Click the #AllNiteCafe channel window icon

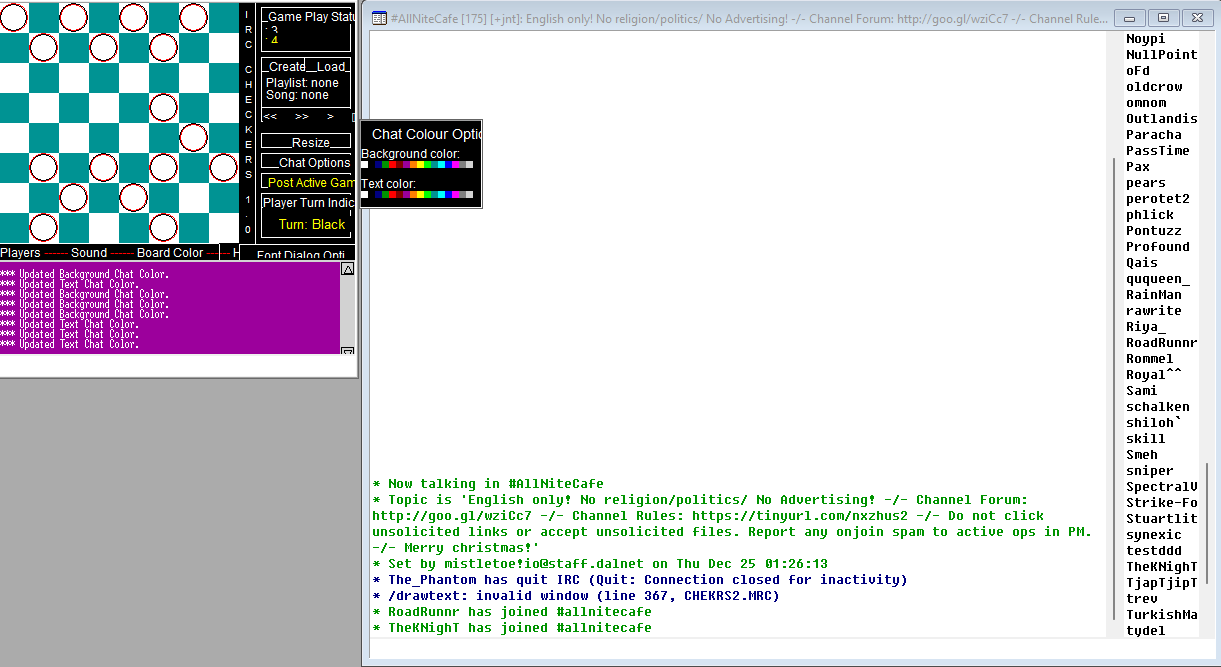coord(379,18)
